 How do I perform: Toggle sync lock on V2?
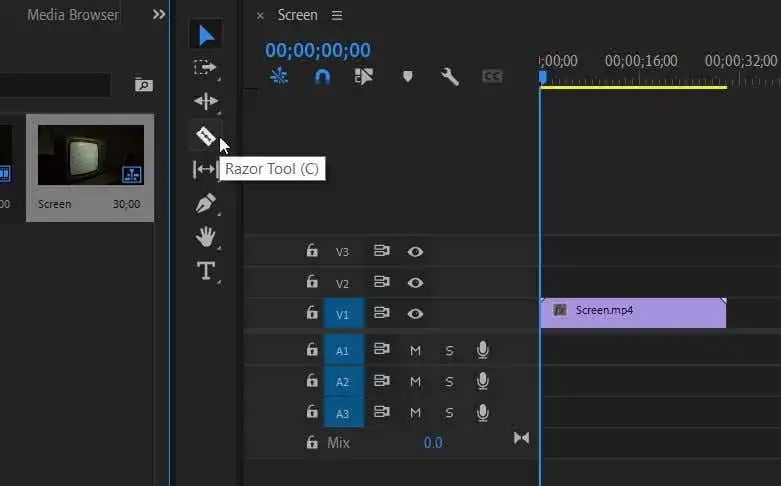[382, 282]
